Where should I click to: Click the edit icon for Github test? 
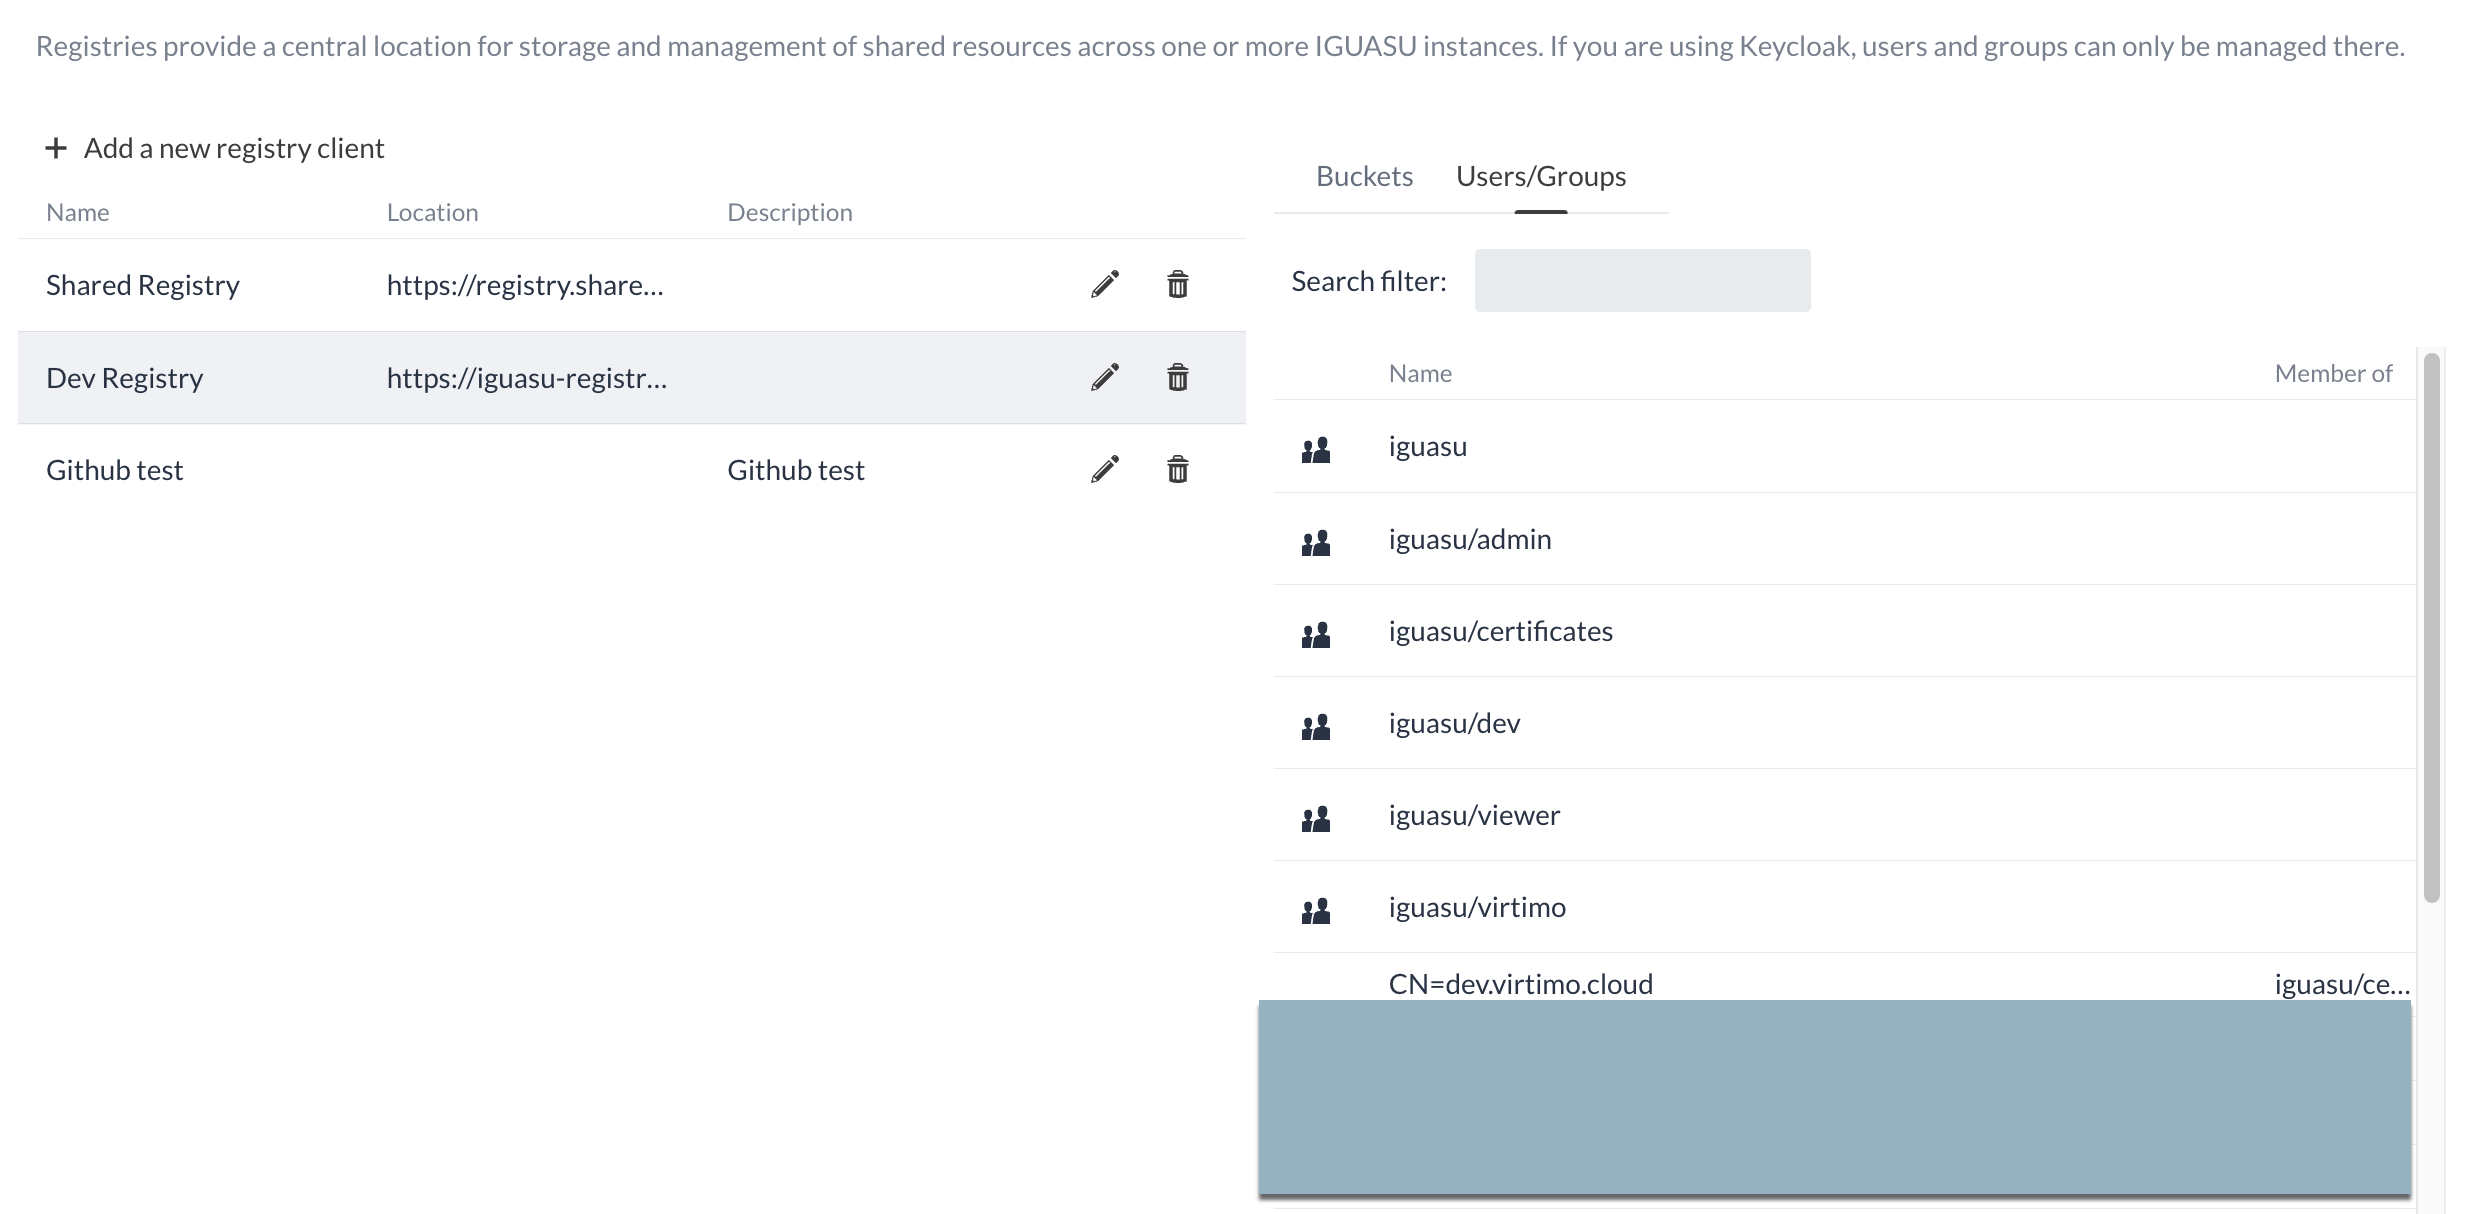click(1104, 468)
